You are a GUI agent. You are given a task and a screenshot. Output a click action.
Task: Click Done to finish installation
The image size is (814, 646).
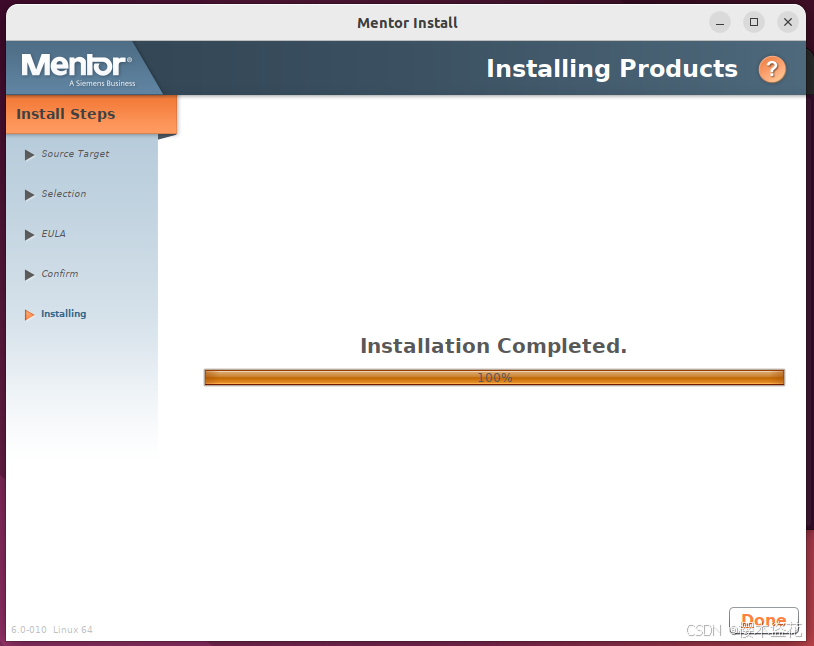coord(764,621)
